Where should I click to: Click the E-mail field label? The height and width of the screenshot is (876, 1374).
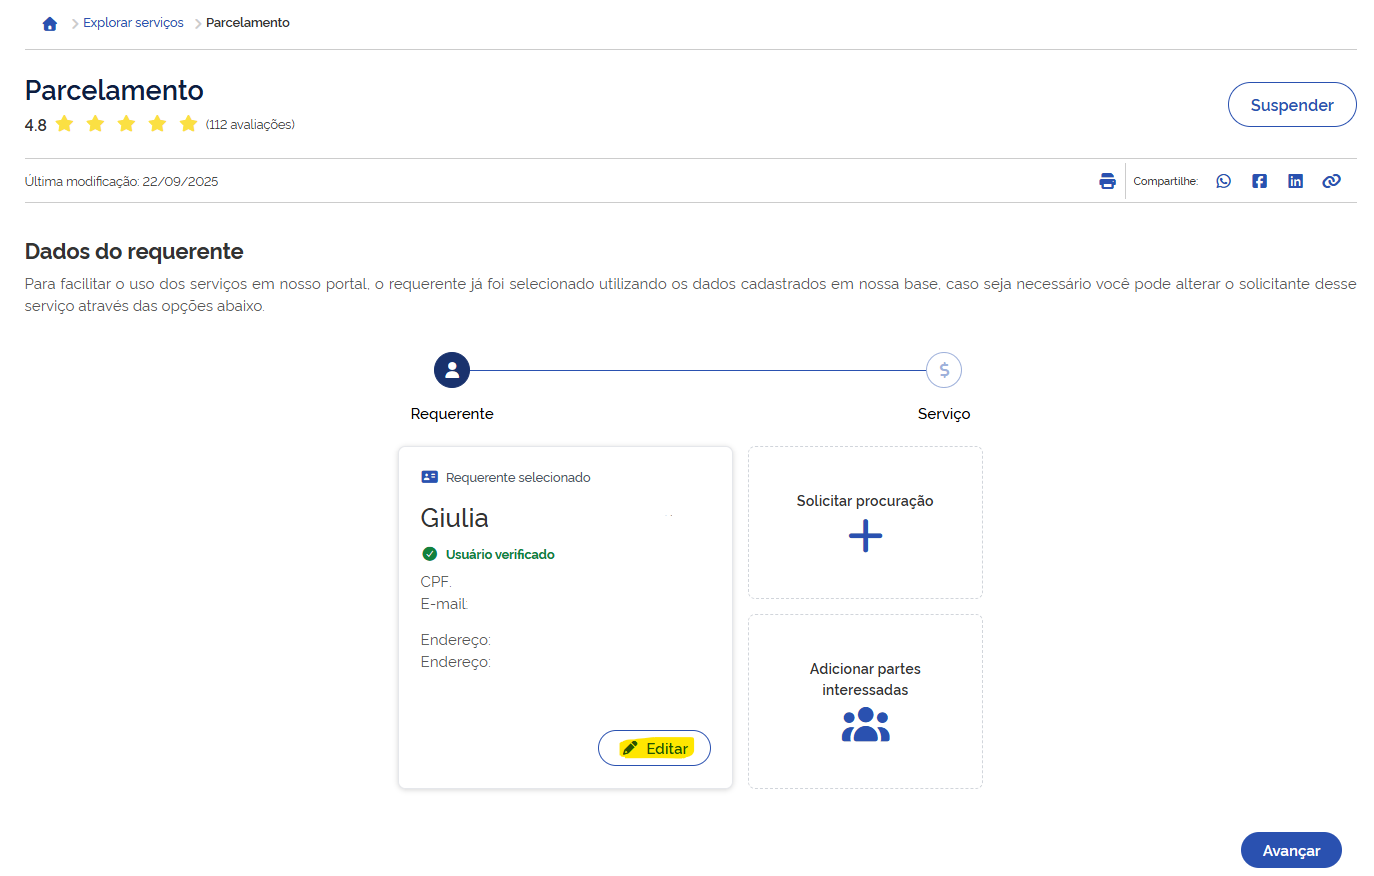(444, 604)
